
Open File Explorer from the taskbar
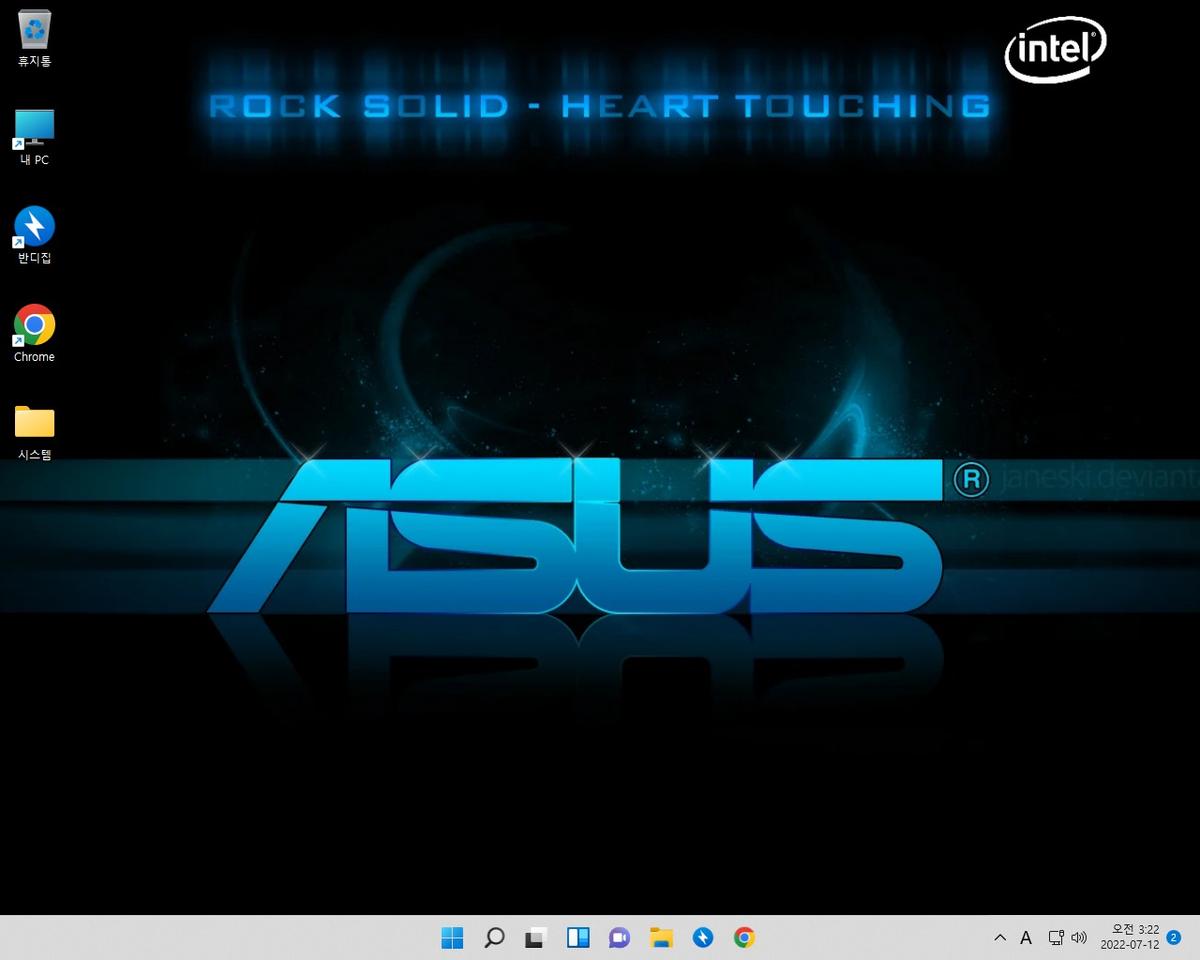(661, 938)
